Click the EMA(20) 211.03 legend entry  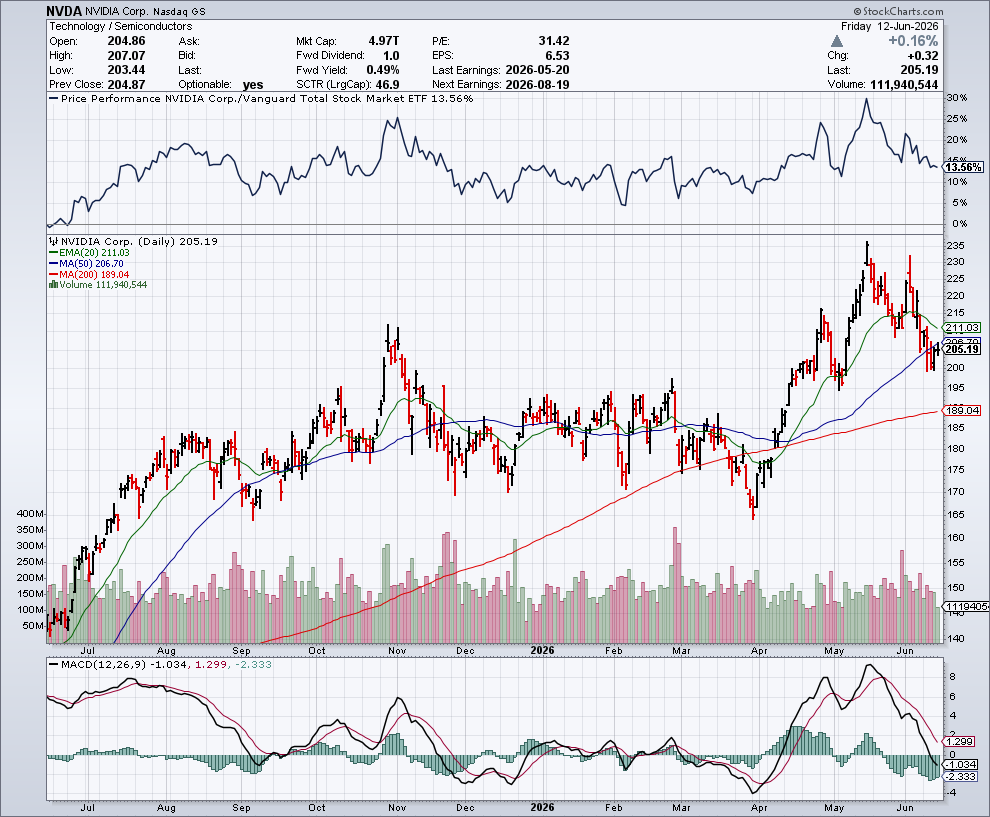pos(89,253)
